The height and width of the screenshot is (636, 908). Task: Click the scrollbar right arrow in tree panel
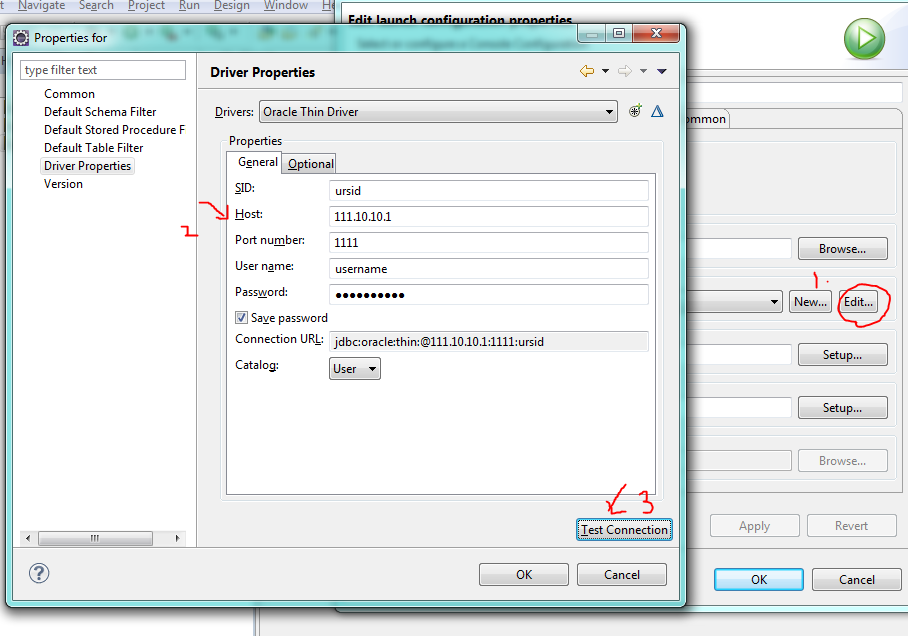pos(177,538)
